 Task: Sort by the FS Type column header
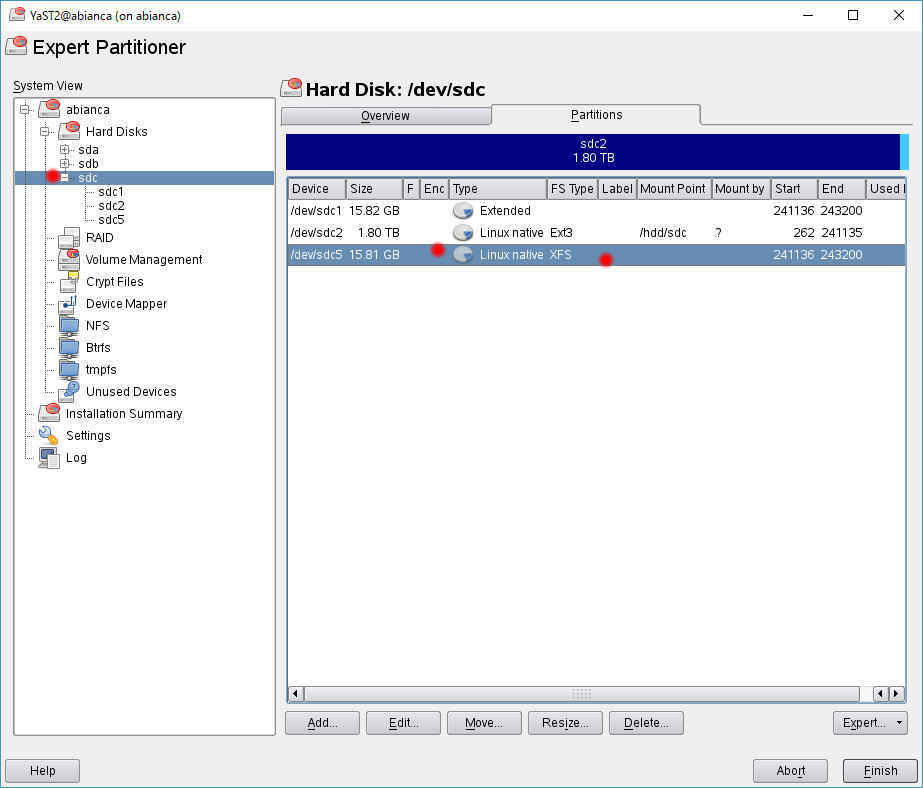coord(572,189)
